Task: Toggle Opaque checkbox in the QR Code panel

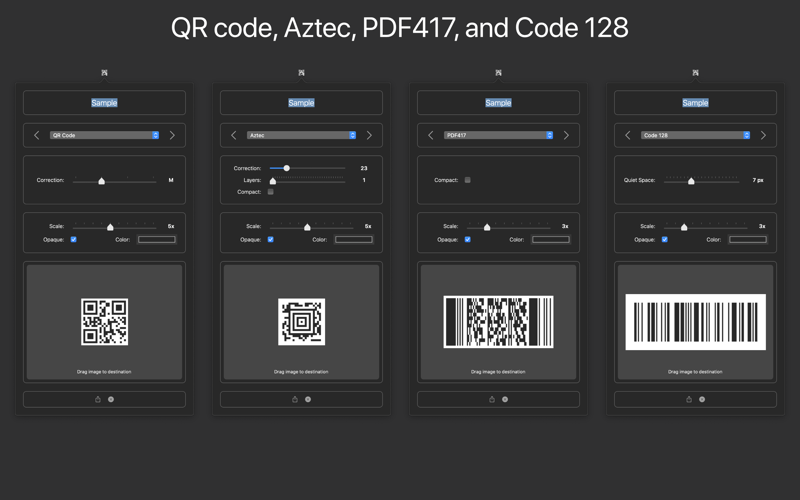Action: click(73, 239)
